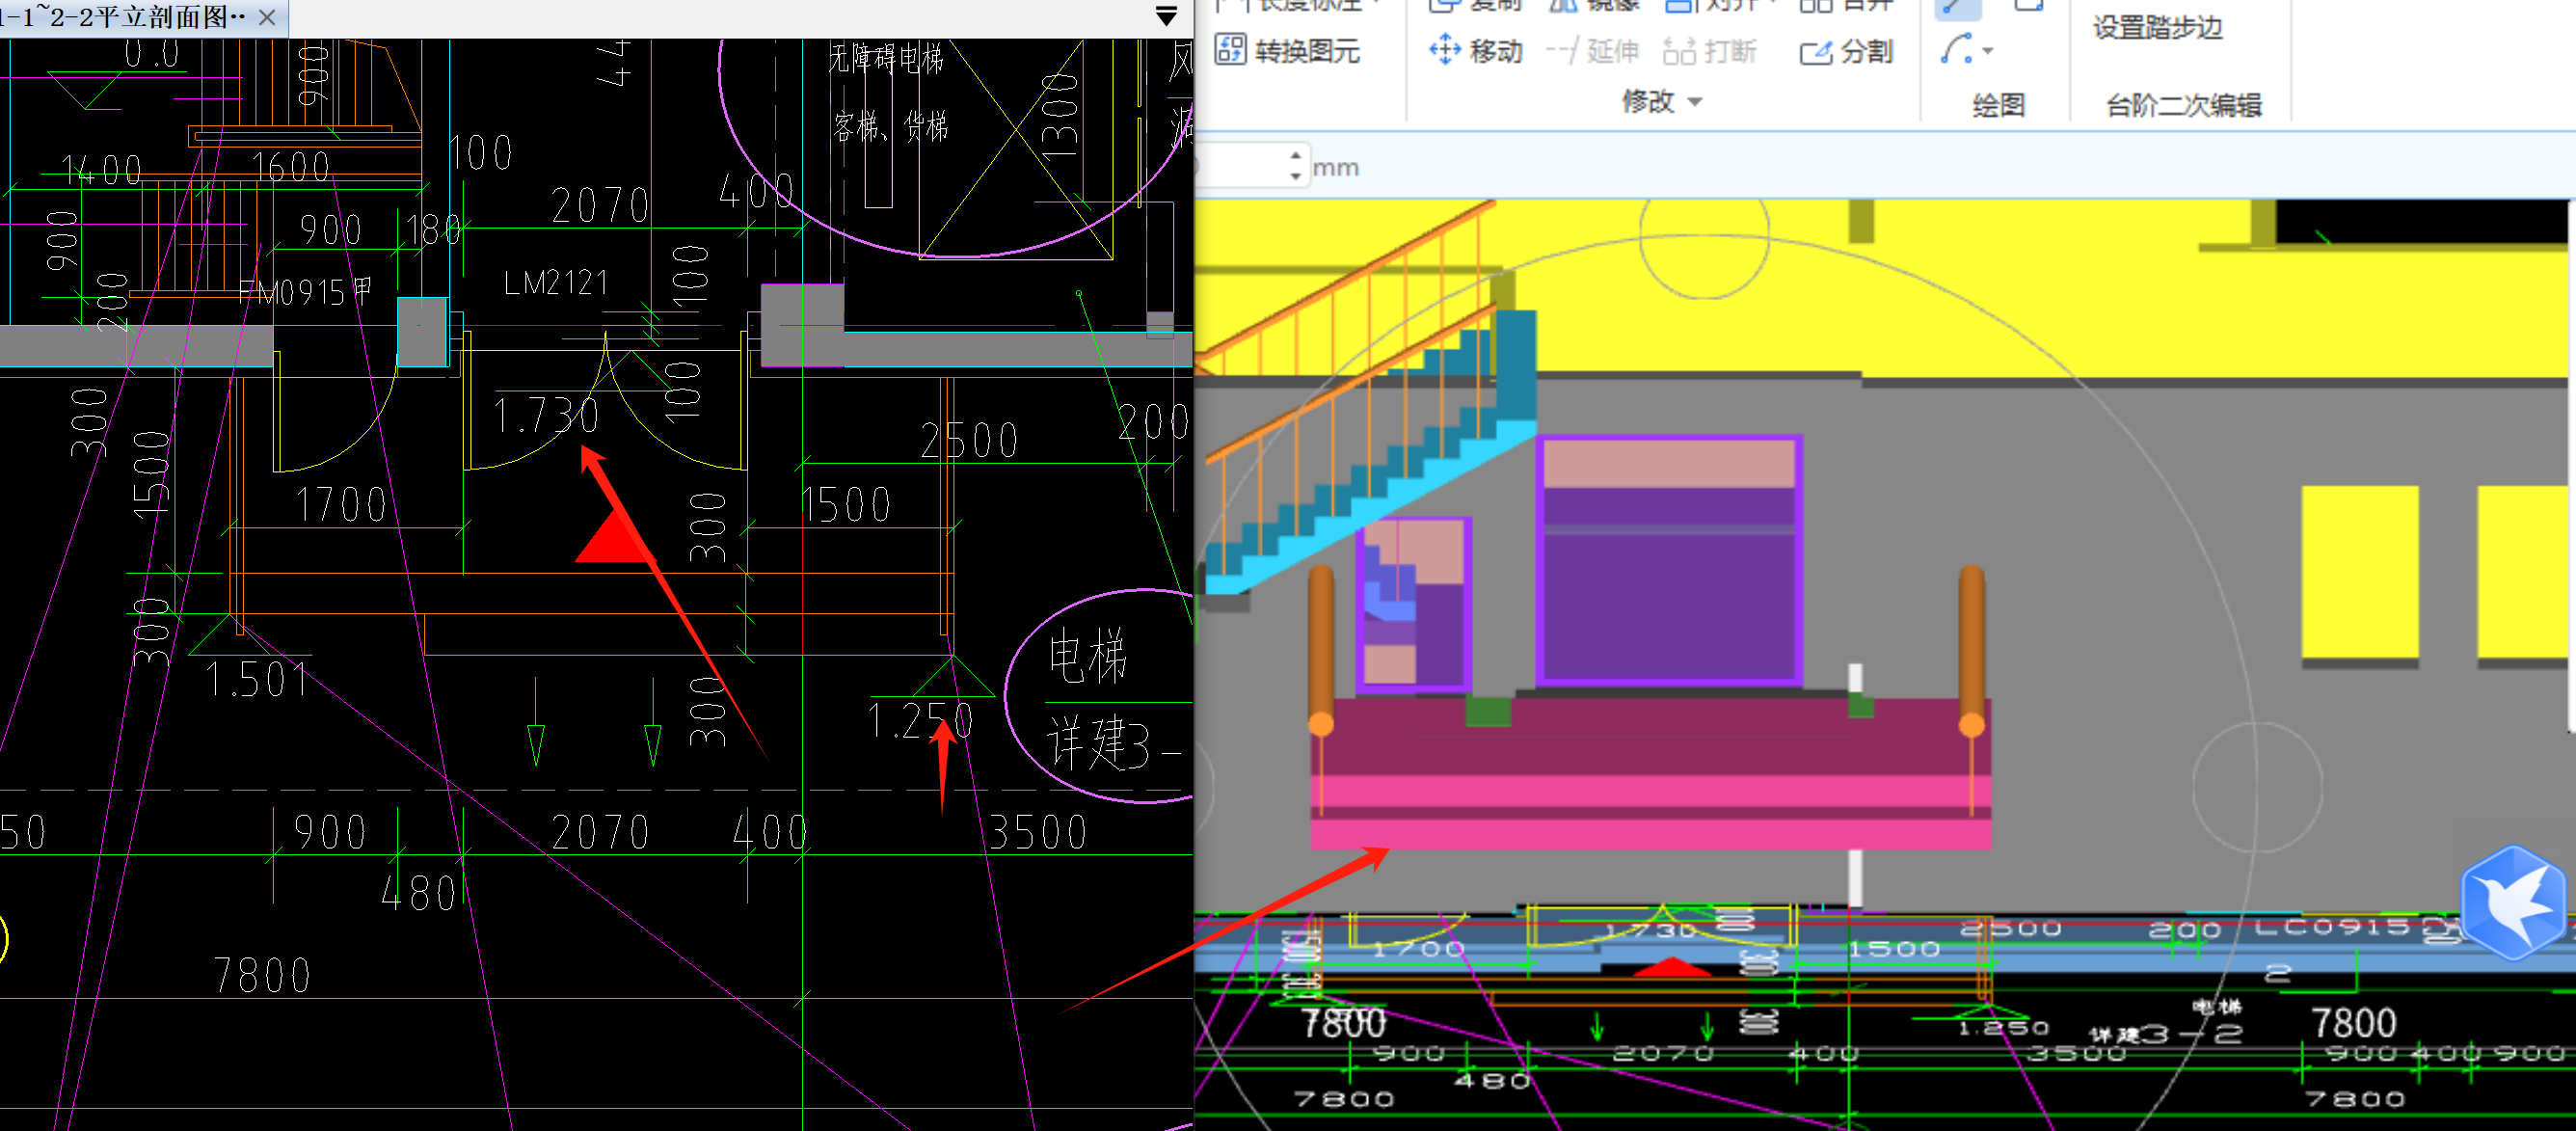Activate the highlighted line drawing tool
This screenshot has width=2576, height=1131.
1957,8
